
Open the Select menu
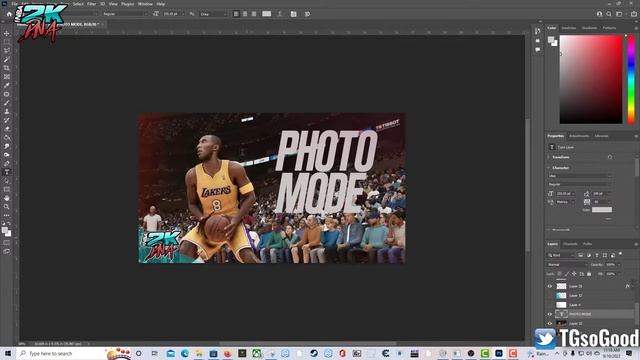[x=78, y=4]
